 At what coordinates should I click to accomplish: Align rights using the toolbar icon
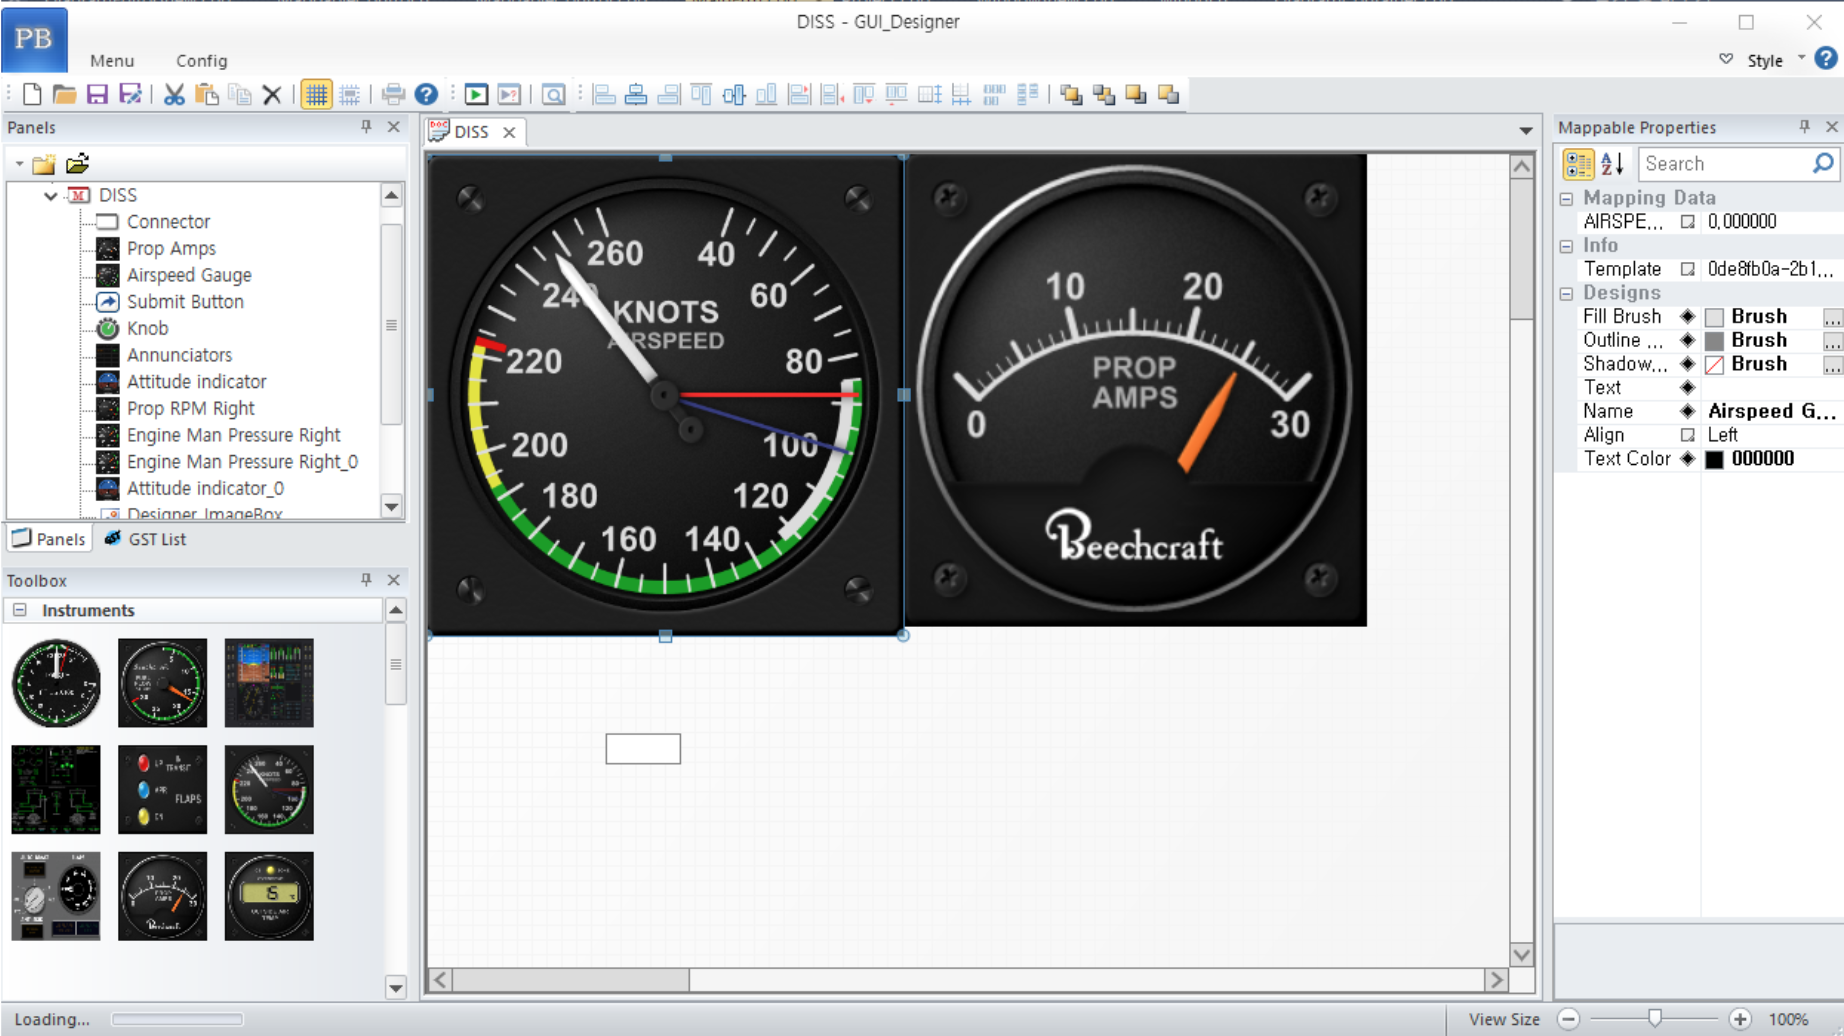click(669, 94)
